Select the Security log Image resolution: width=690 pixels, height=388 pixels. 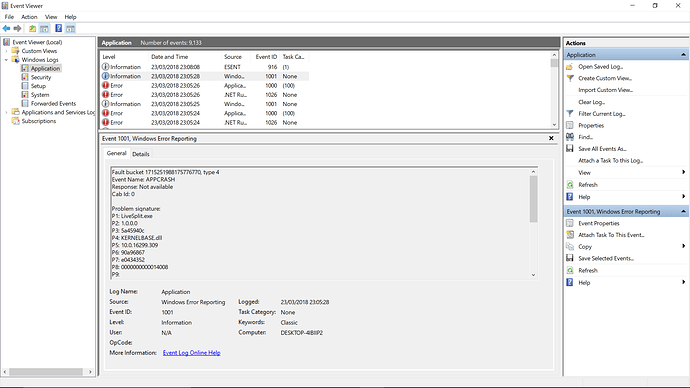coord(41,77)
